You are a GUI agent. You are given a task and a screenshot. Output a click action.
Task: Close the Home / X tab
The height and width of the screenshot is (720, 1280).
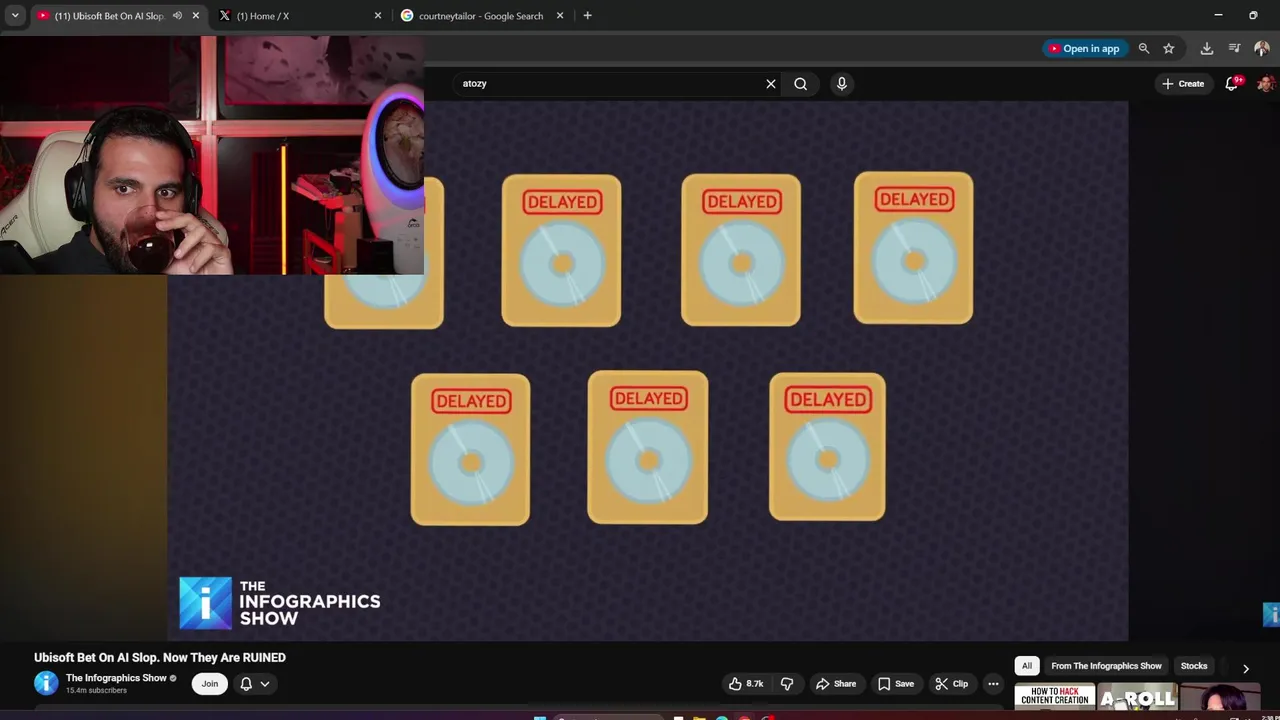[378, 16]
